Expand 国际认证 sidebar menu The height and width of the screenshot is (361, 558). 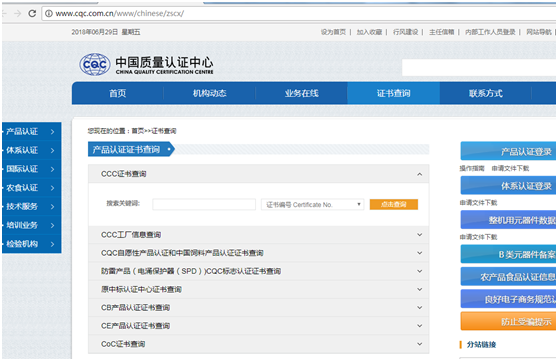[x=31, y=169]
